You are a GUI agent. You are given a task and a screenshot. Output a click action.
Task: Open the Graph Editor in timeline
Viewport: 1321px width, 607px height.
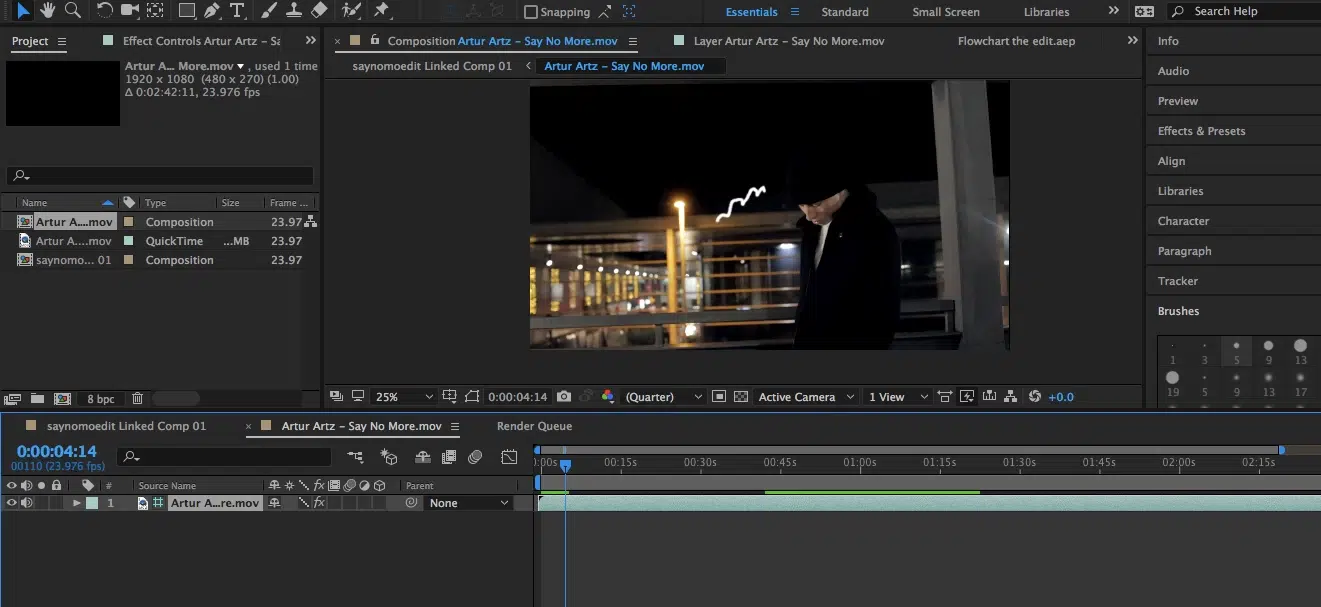[x=509, y=457]
